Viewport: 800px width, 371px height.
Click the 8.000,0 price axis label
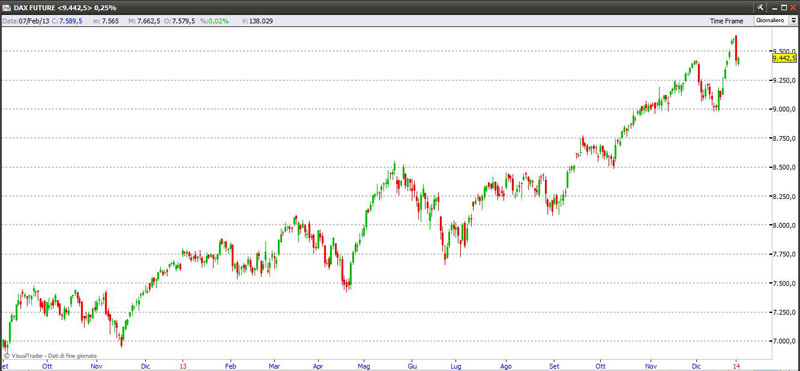[785, 226]
